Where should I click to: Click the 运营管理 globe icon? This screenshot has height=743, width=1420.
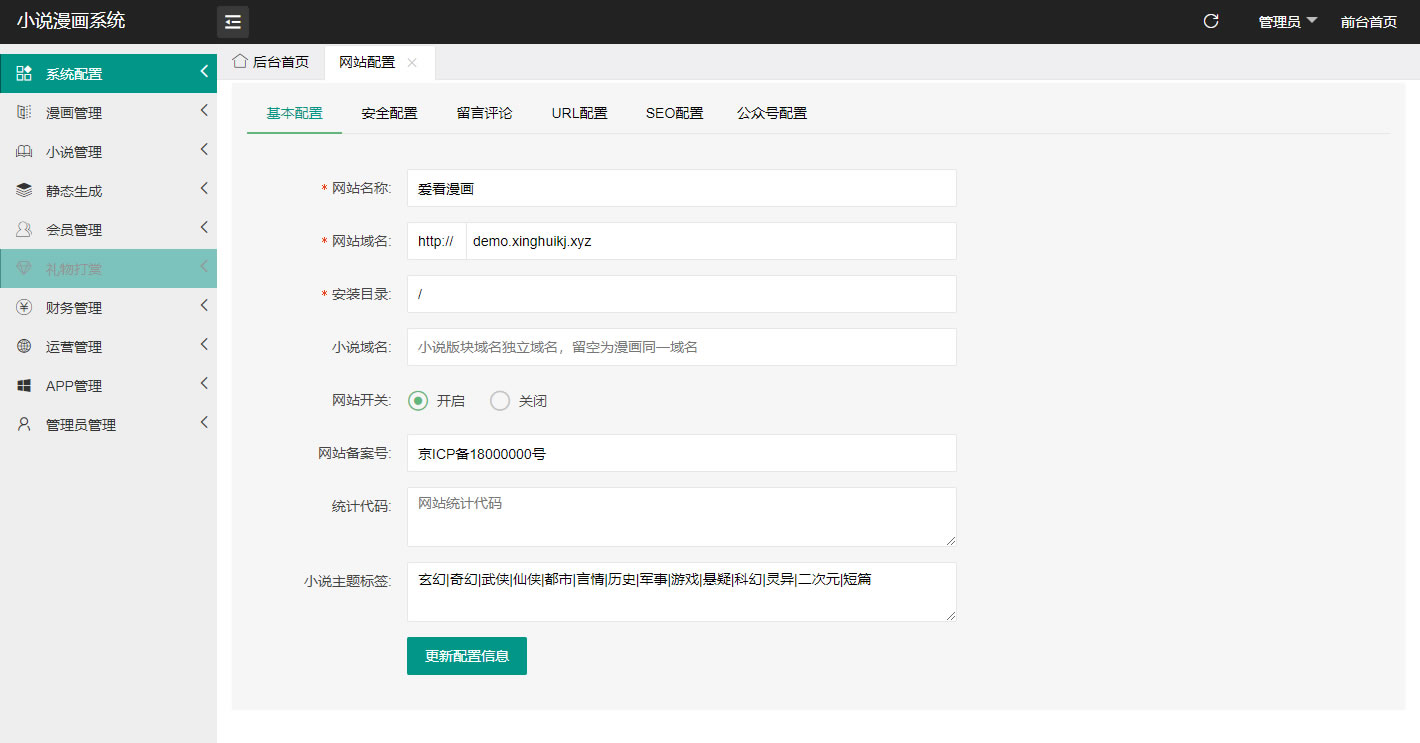click(24, 346)
